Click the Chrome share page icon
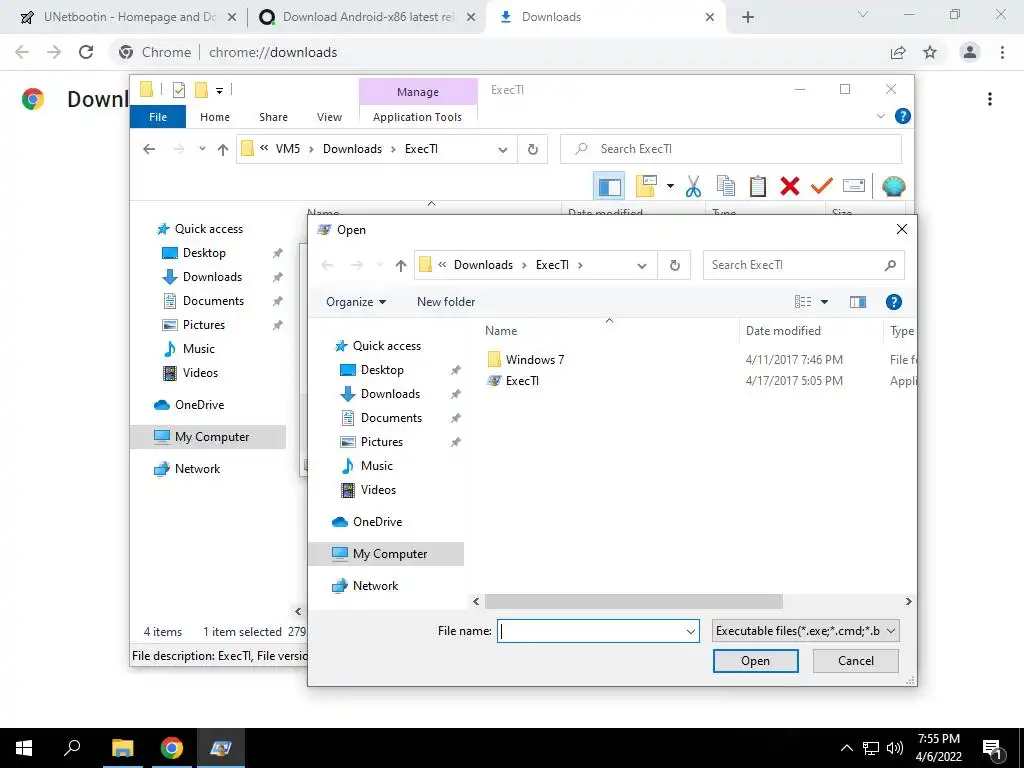The height and width of the screenshot is (768, 1024). point(898,52)
